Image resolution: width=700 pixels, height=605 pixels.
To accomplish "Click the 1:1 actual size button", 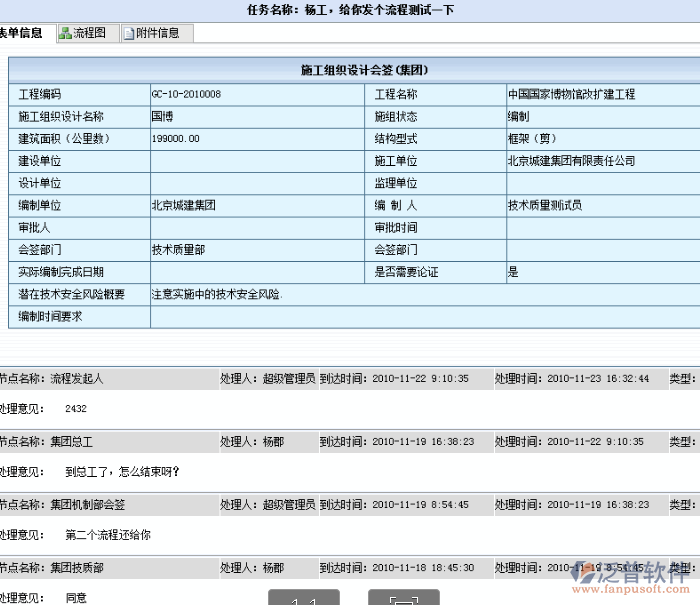I will point(304,597).
